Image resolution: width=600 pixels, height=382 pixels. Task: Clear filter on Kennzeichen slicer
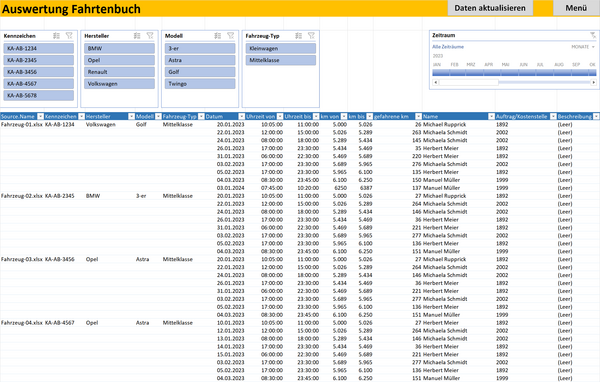coord(69,36)
